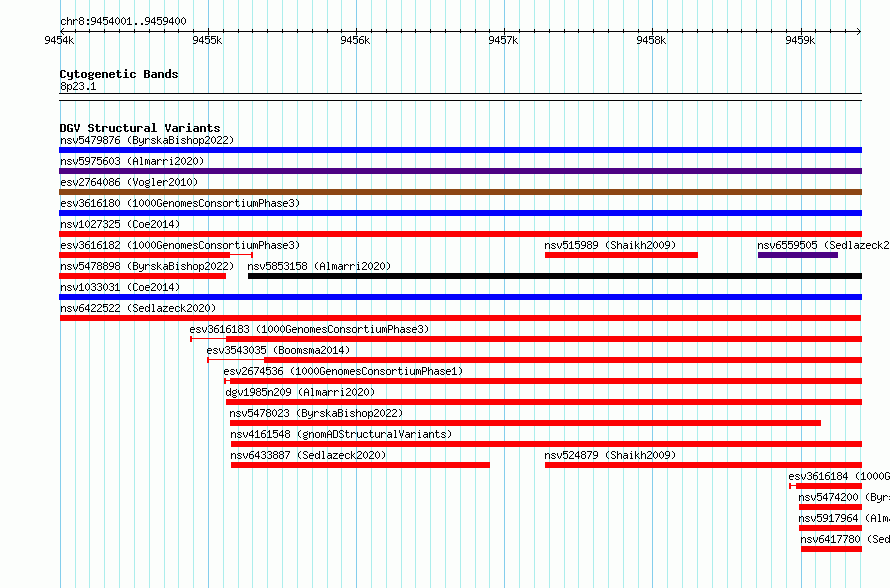Click the nsv5853158 (Almarri2020) black bar
Image resolution: width=890 pixels, height=588 pixels.
[555, 276]
